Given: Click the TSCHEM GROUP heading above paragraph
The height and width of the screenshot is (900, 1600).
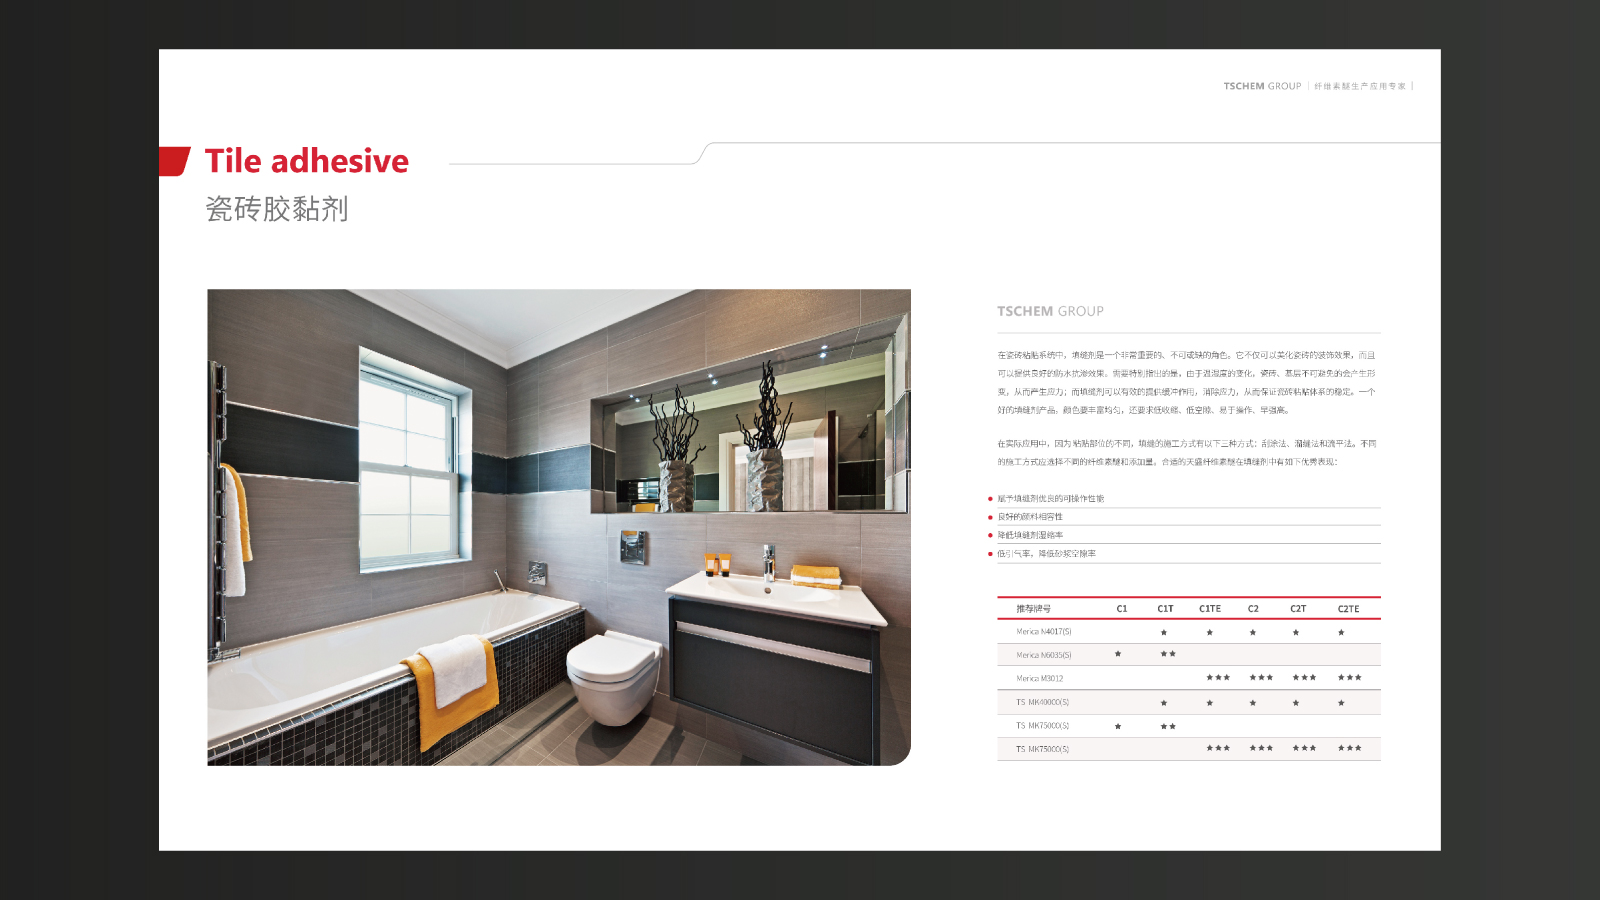Looking at the screenshot, I should coord(1050,312).
